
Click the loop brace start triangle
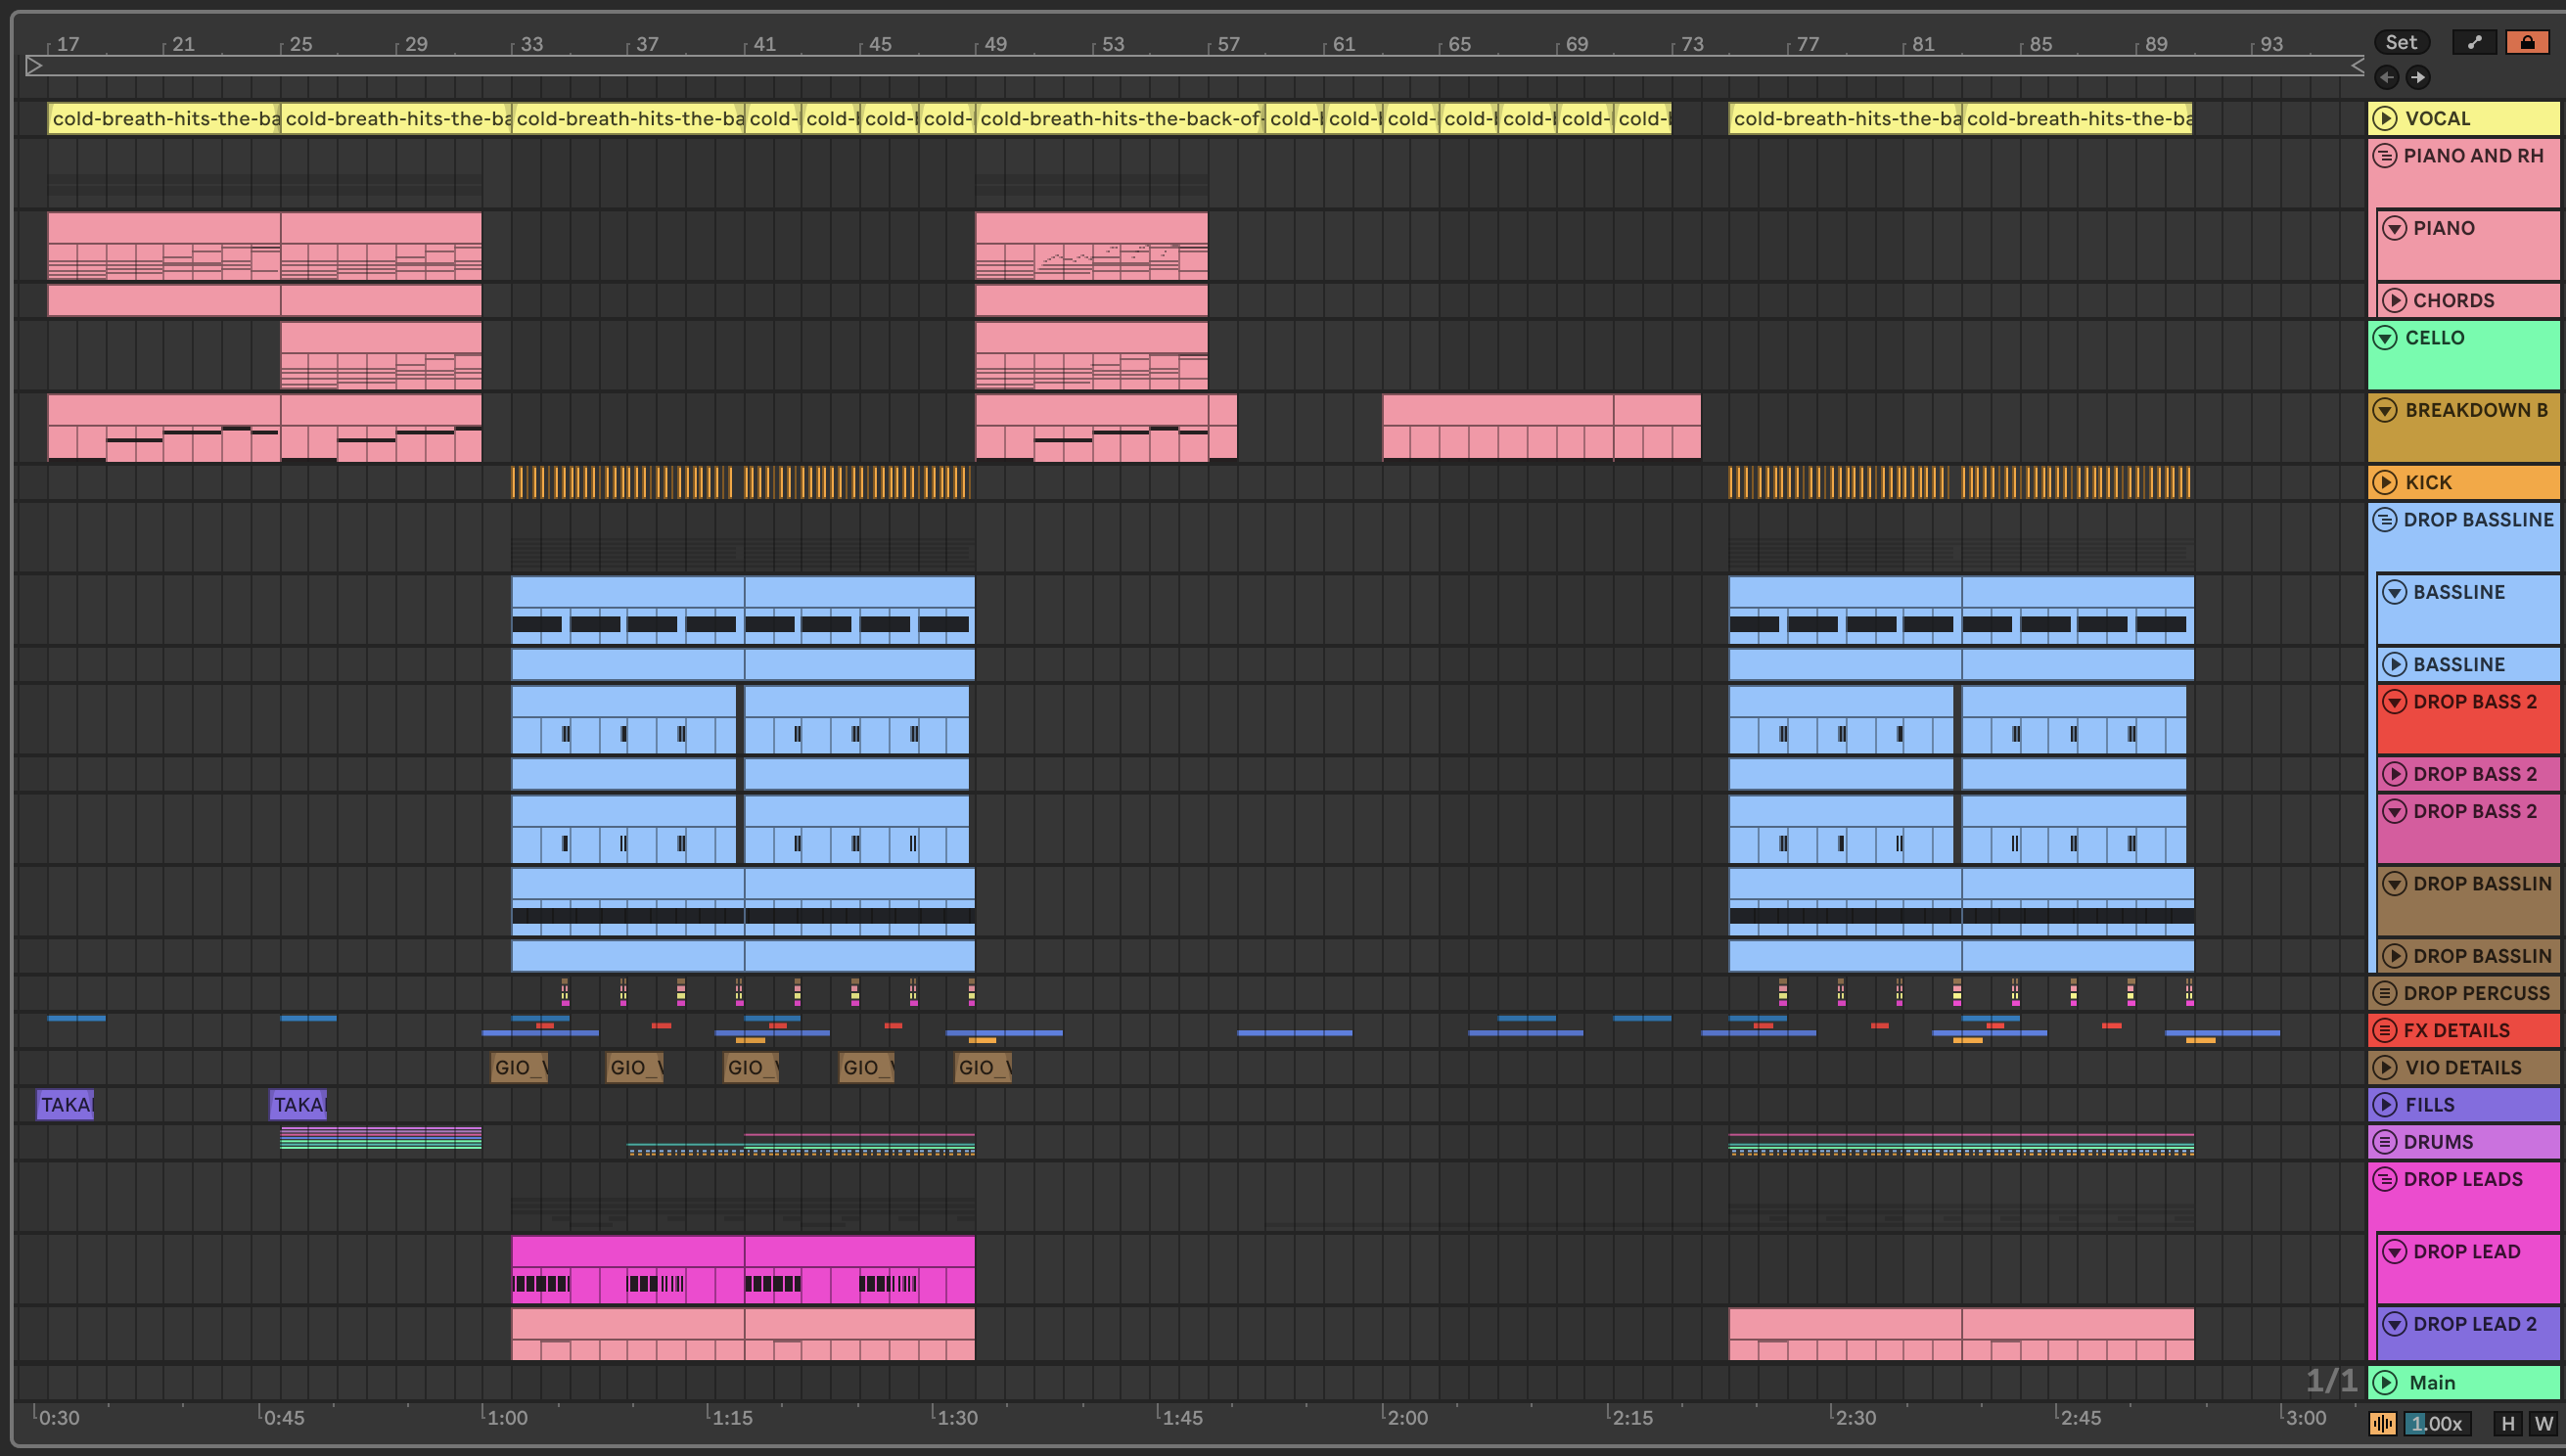[x=34, y=66]
